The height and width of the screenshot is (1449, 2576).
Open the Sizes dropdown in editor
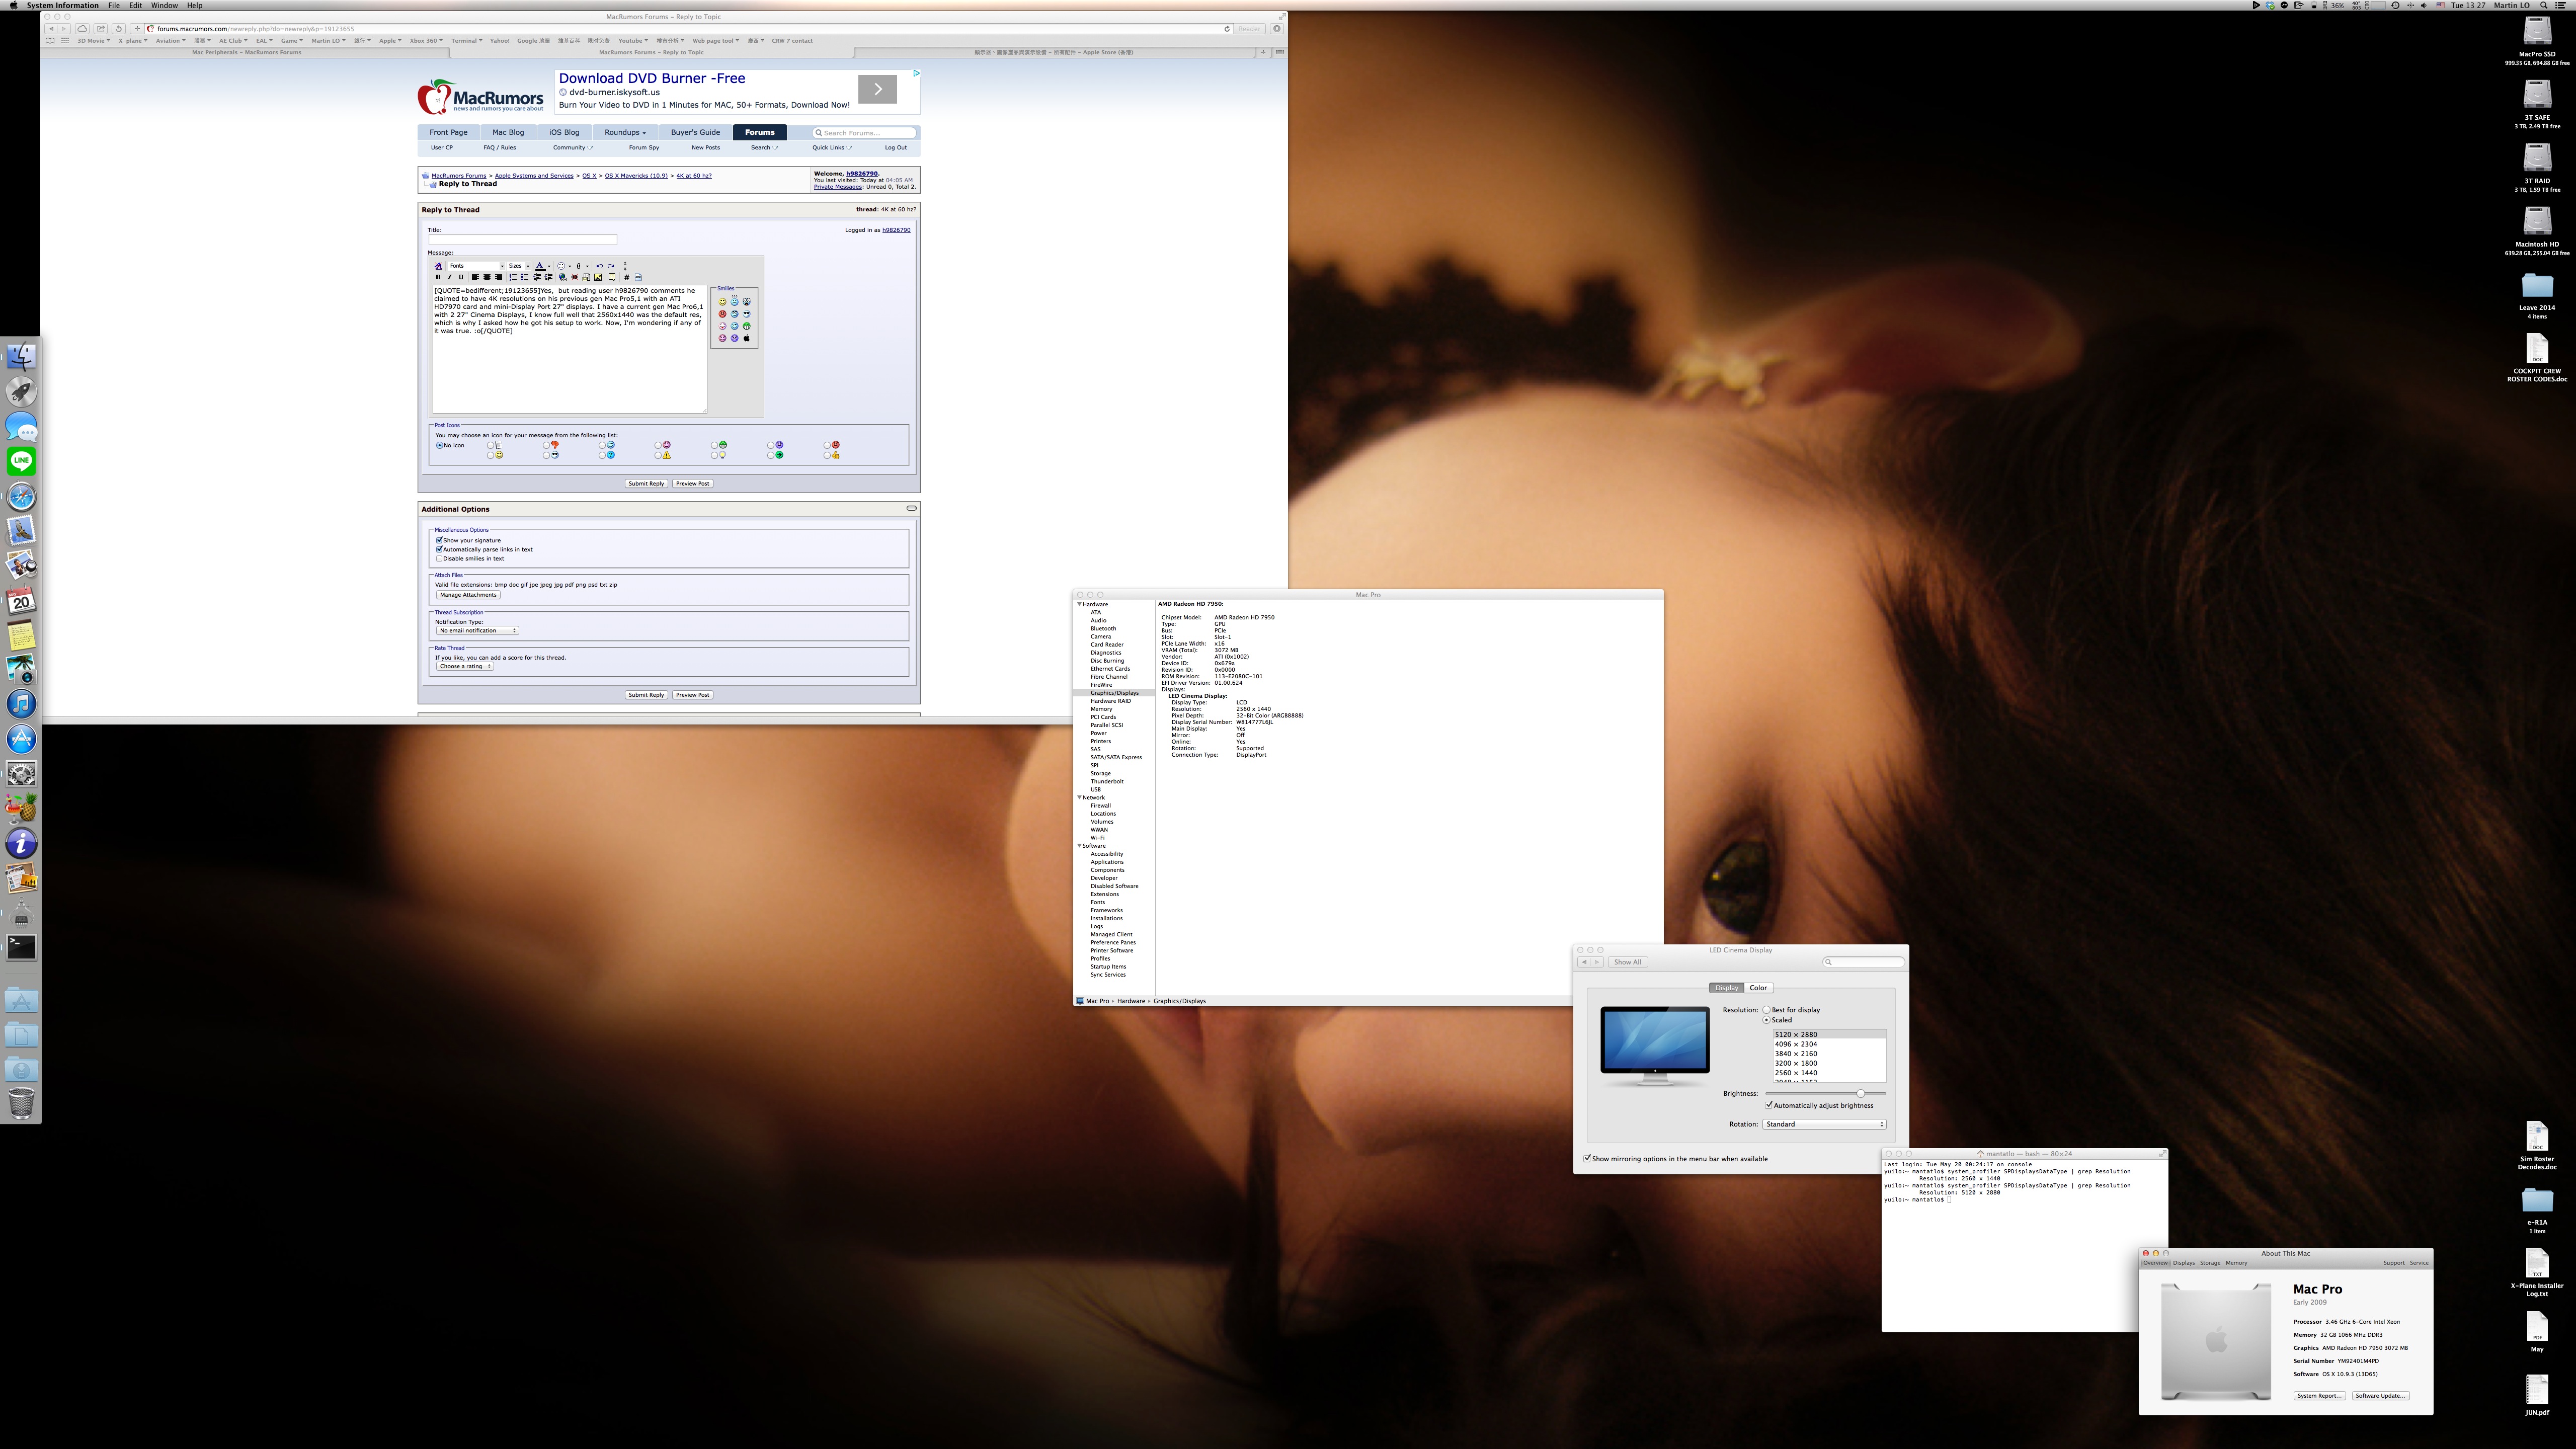tap(519, 266)
